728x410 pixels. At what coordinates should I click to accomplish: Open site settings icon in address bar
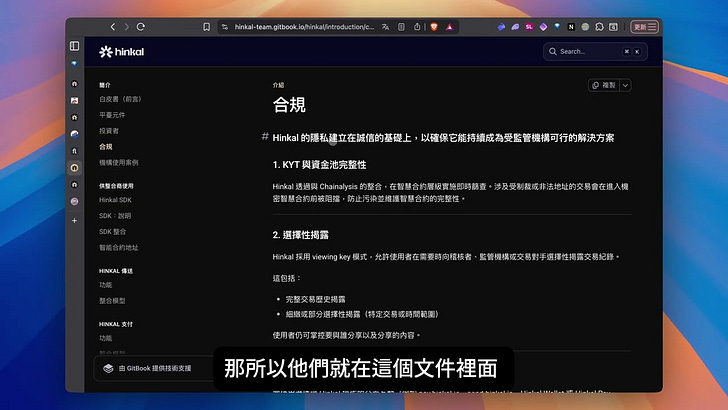pos(225,27)
